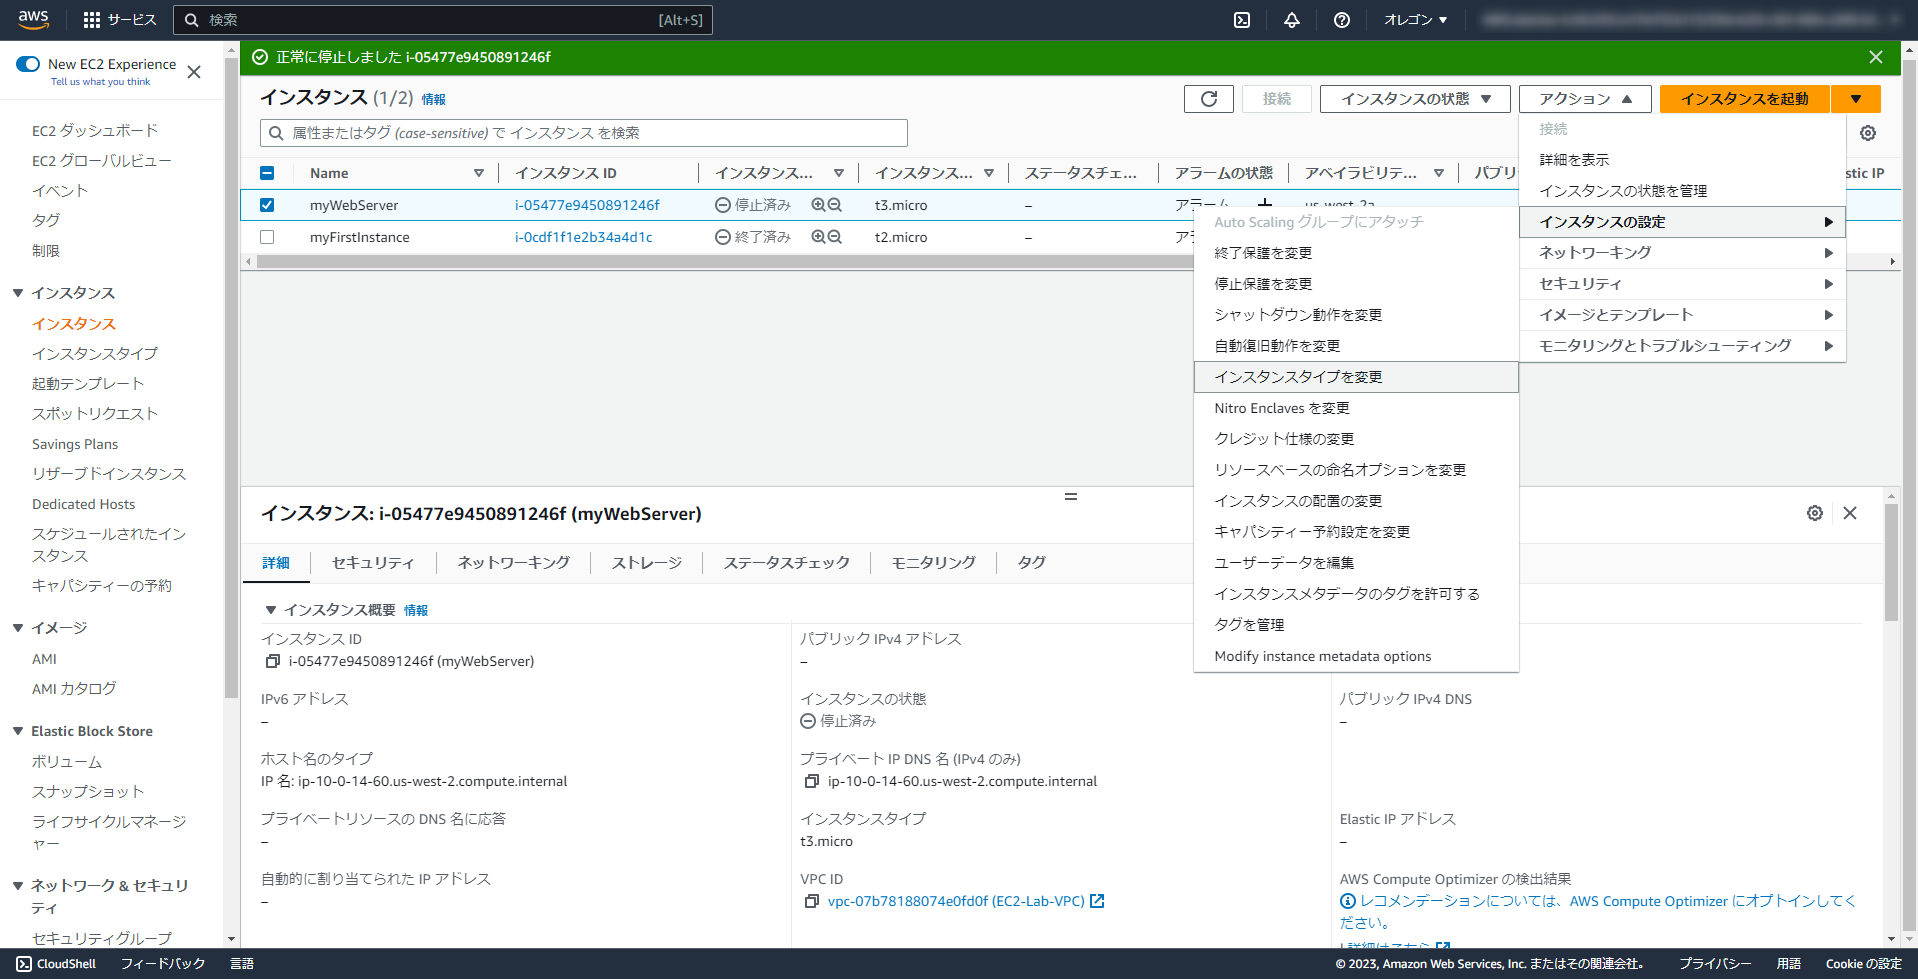Select the myFirstInstance checkbox
The height and width of the screenshot is (979, 1918).
(x=267, y=237)
